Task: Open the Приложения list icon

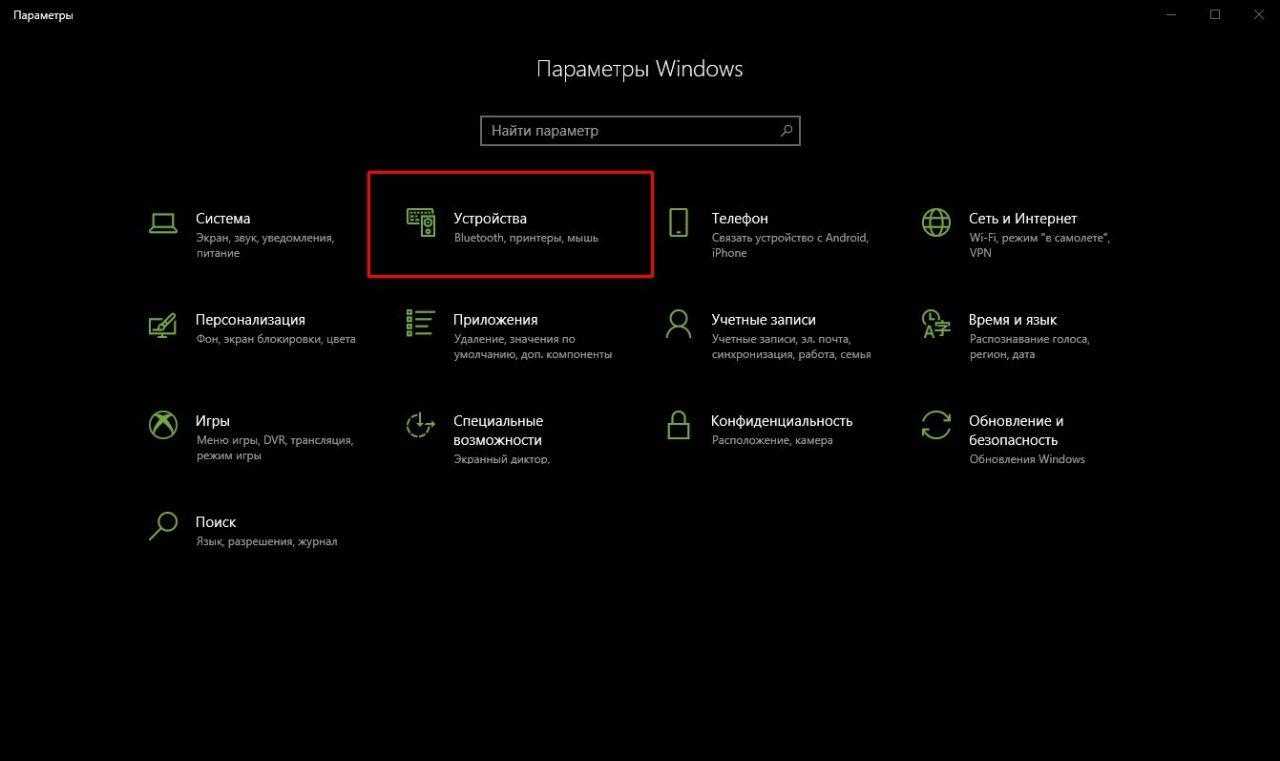Action: [x=421, y=323]
